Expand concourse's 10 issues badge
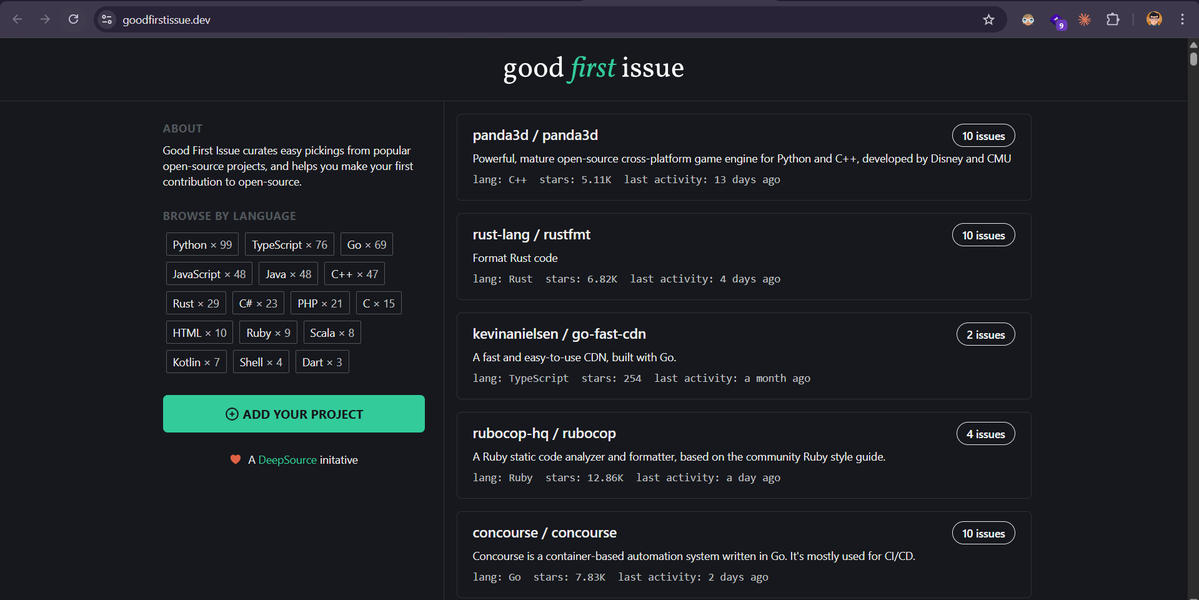 click(983, 533)
